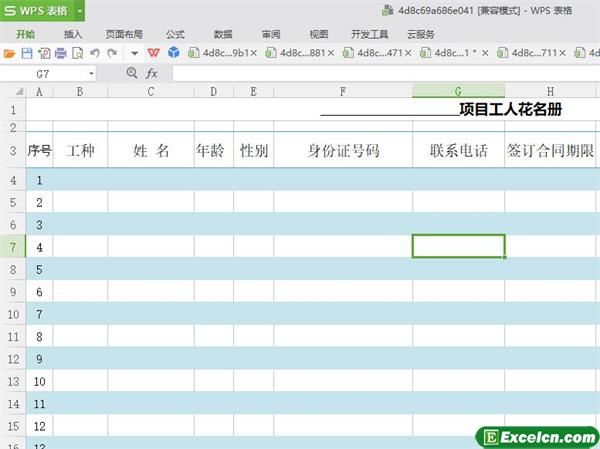Open Print Preview from the toolbar
Image resolution: width=600 pixels, height=449 pixels.
pyautogui.click(x=77, y=52)
